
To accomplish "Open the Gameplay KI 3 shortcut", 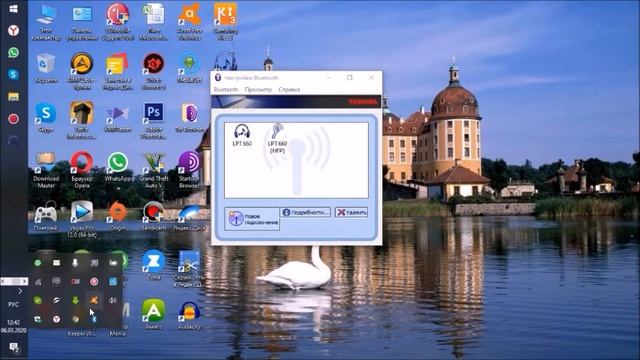I will [x=225, y=22].
